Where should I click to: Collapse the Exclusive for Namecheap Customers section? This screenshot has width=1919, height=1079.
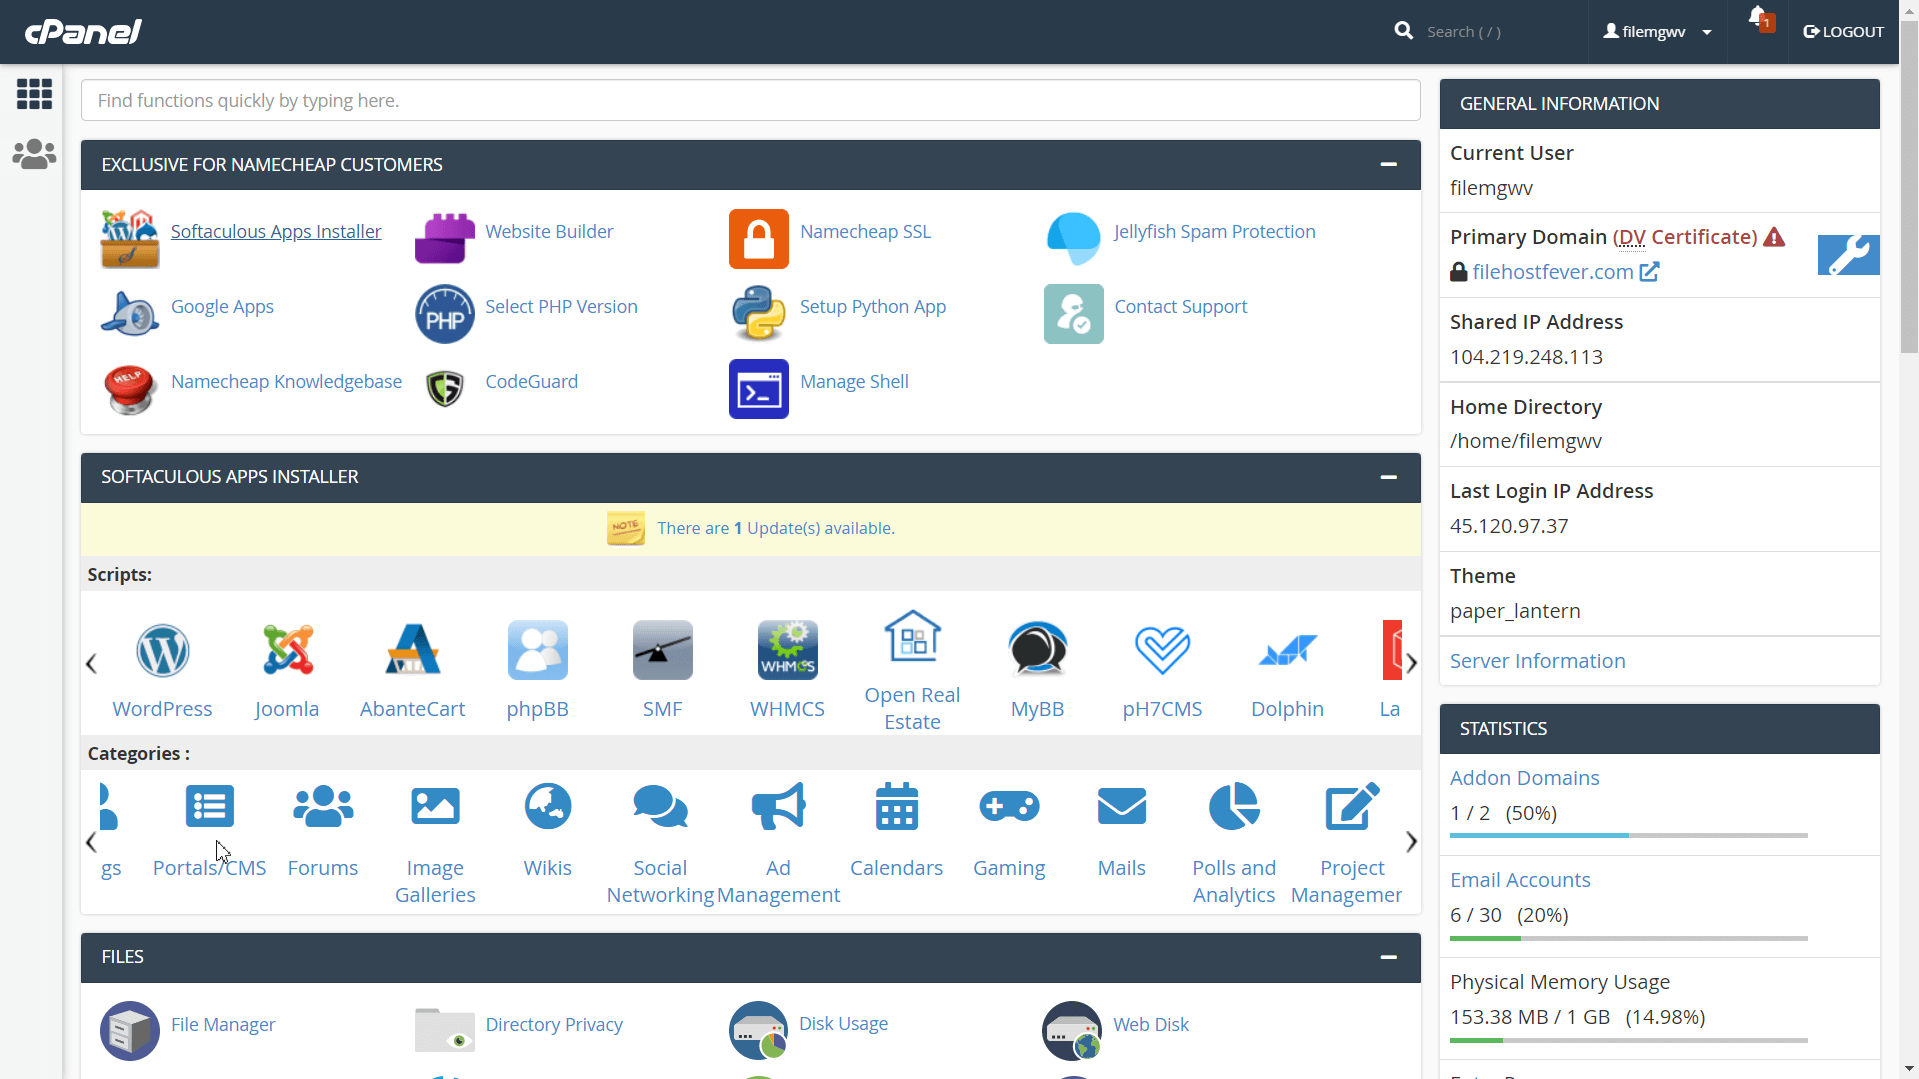(1388, 164)
